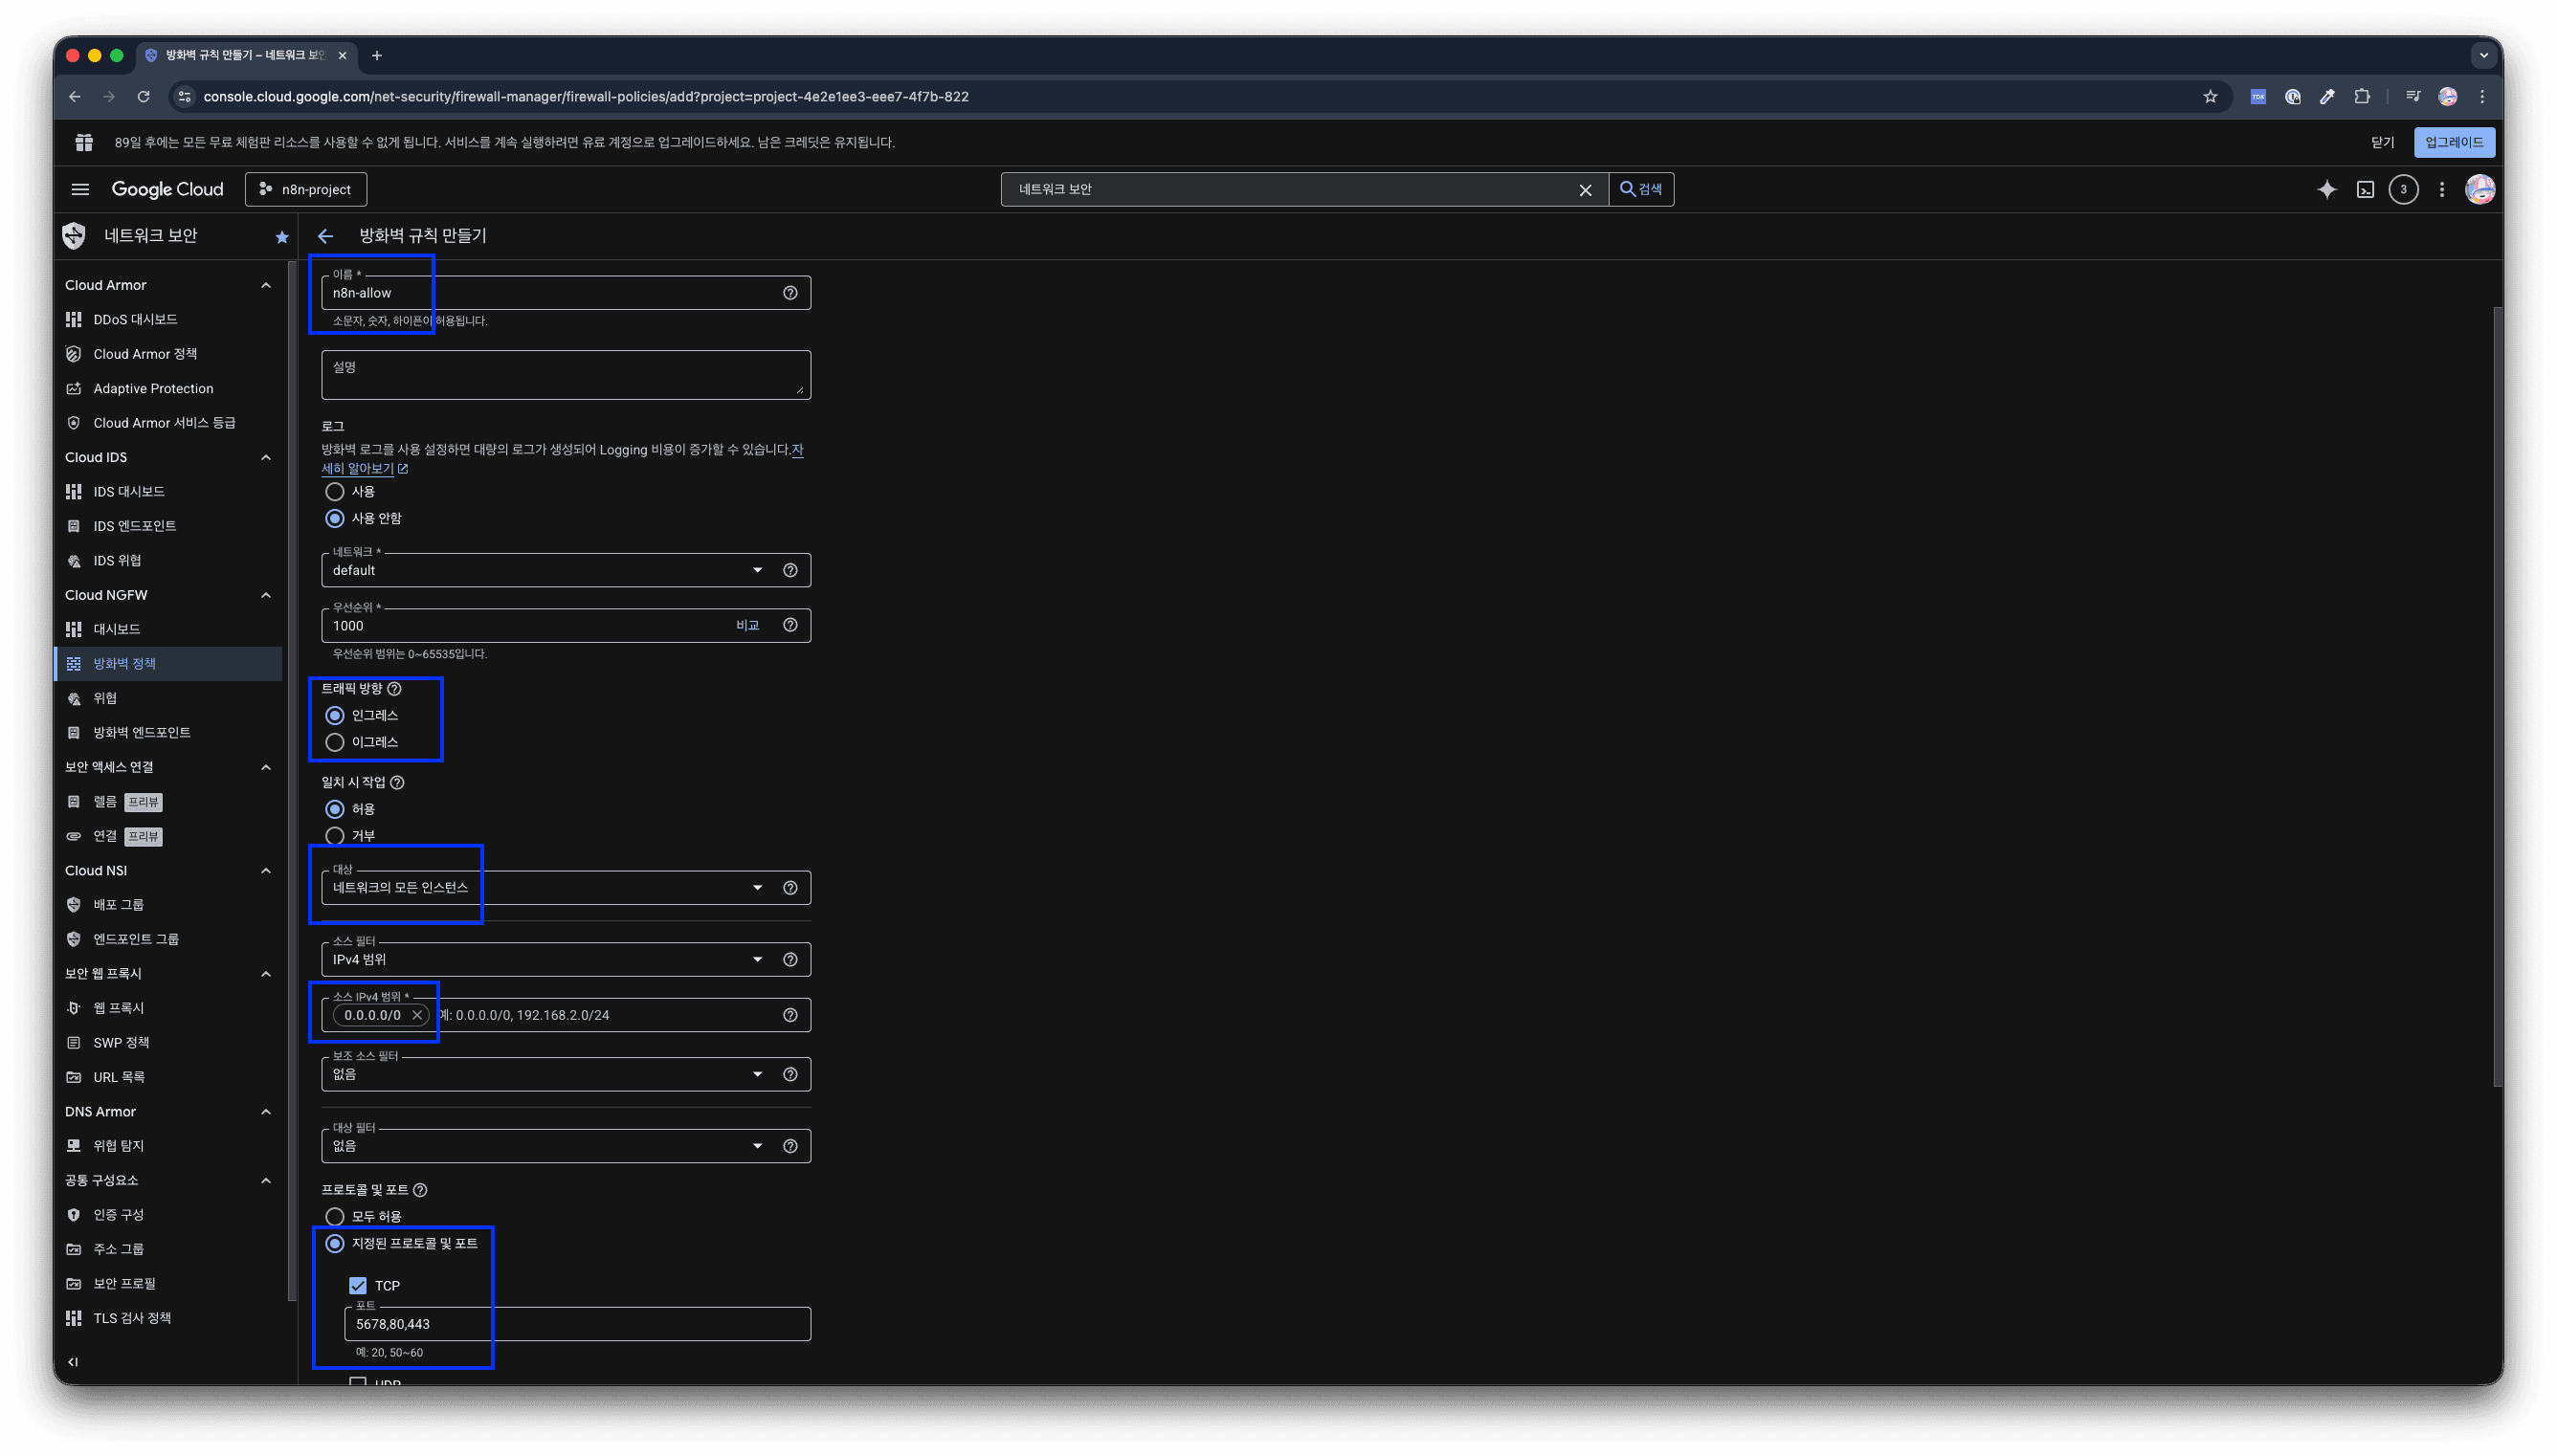Activate the Cloud Shell terminal icon

pyautogui.click(x=2365, y=189)
